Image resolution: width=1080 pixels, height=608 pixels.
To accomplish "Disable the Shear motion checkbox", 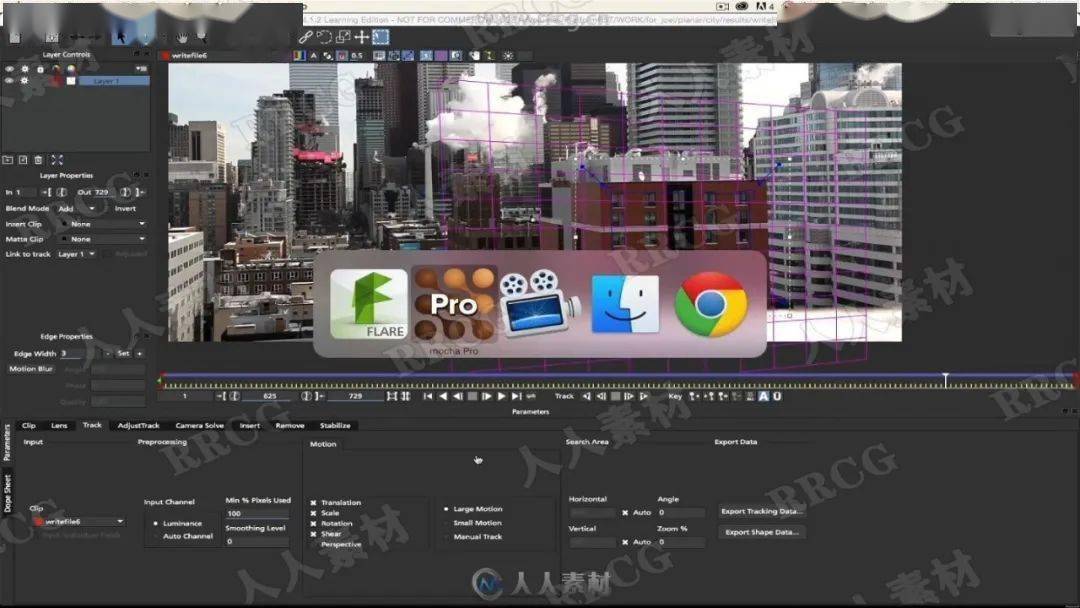I will click(x=314, y=534).
